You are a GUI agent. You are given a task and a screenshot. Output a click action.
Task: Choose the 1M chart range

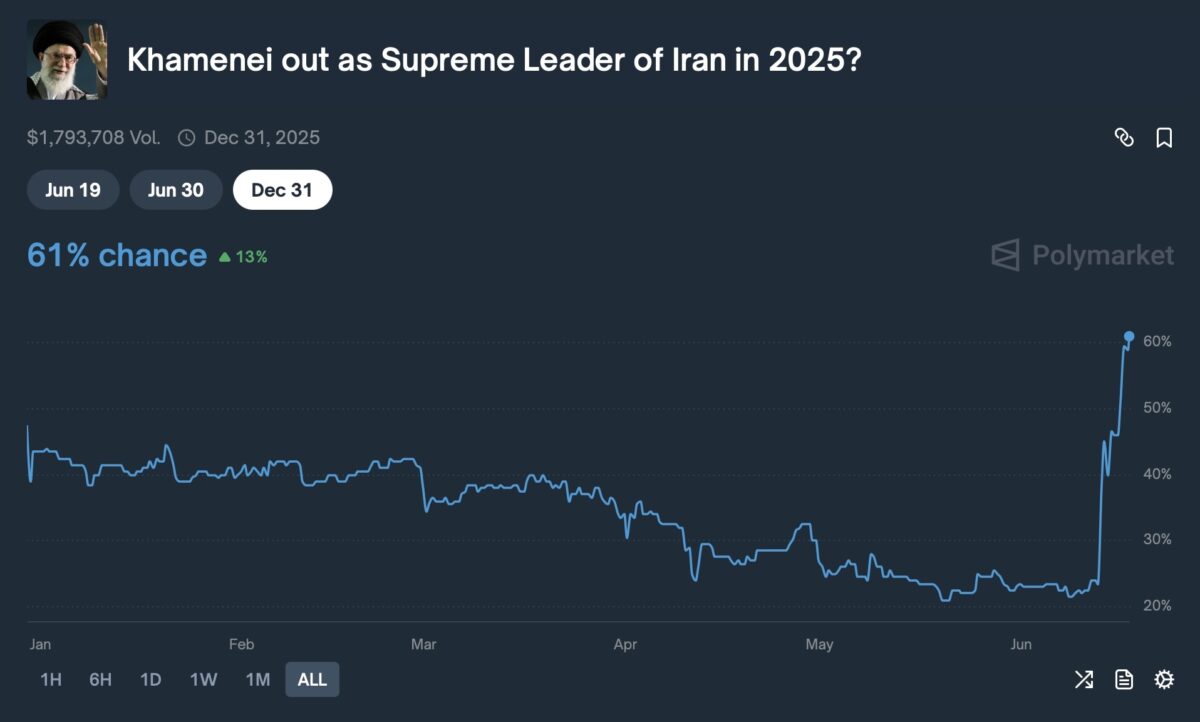257,679
